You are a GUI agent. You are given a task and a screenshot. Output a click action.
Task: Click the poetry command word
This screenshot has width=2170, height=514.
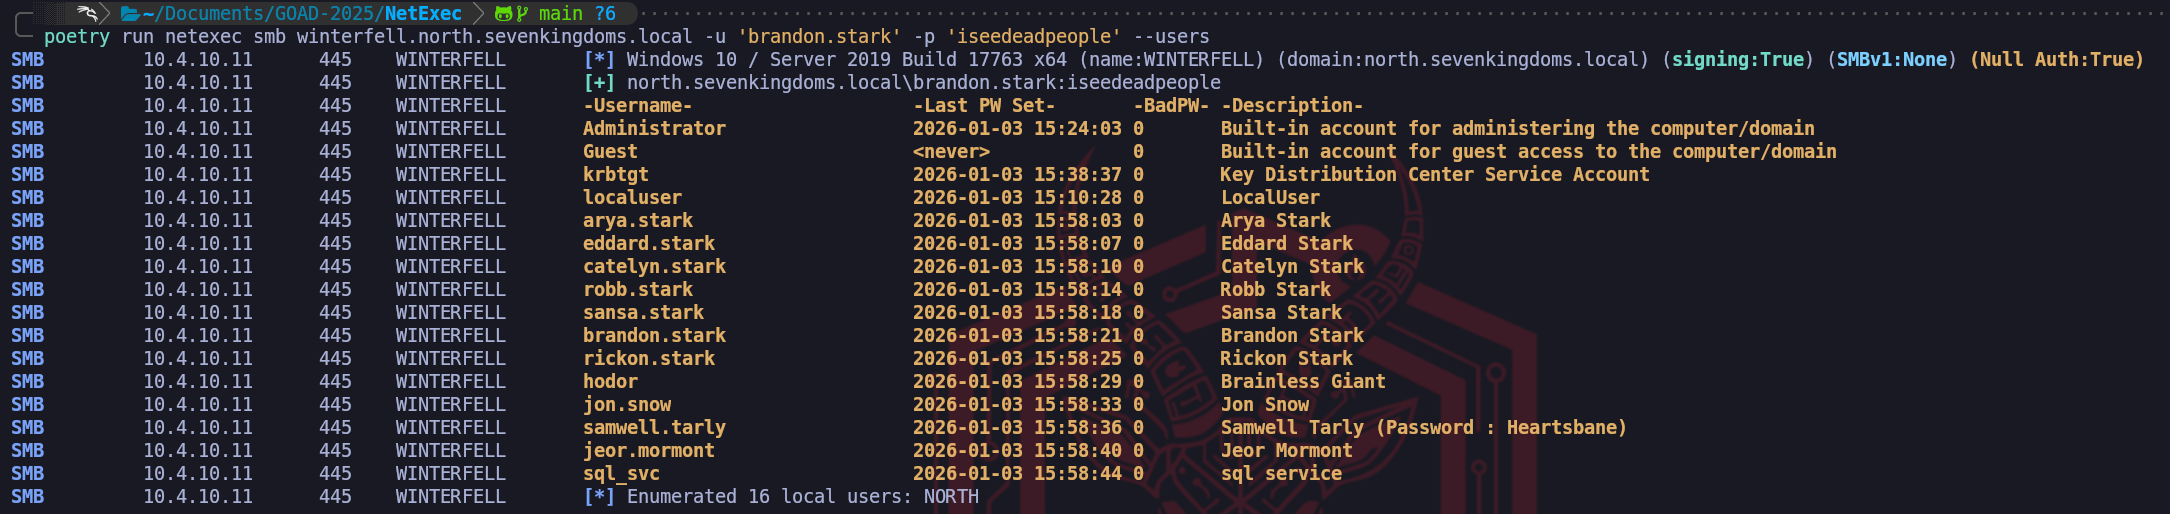77,37
